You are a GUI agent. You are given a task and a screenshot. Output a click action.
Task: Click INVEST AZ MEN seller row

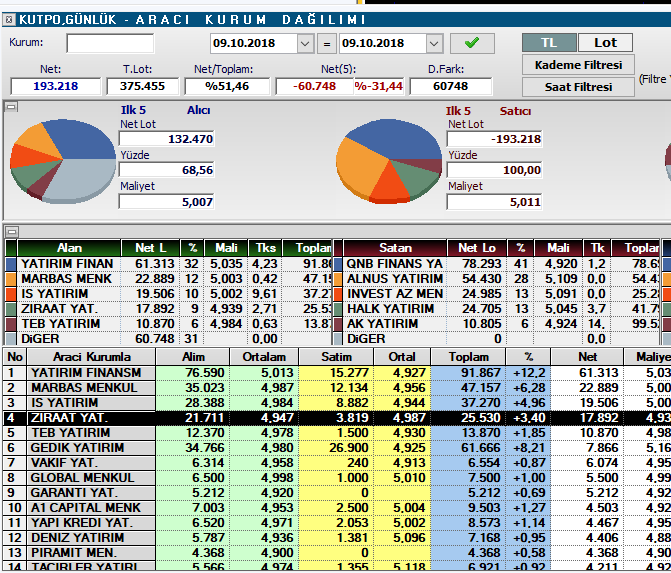click(496, 294)
